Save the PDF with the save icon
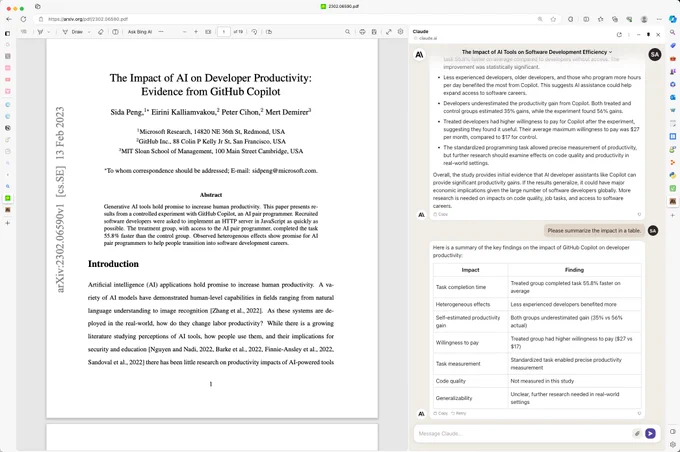 click(374, 32)
